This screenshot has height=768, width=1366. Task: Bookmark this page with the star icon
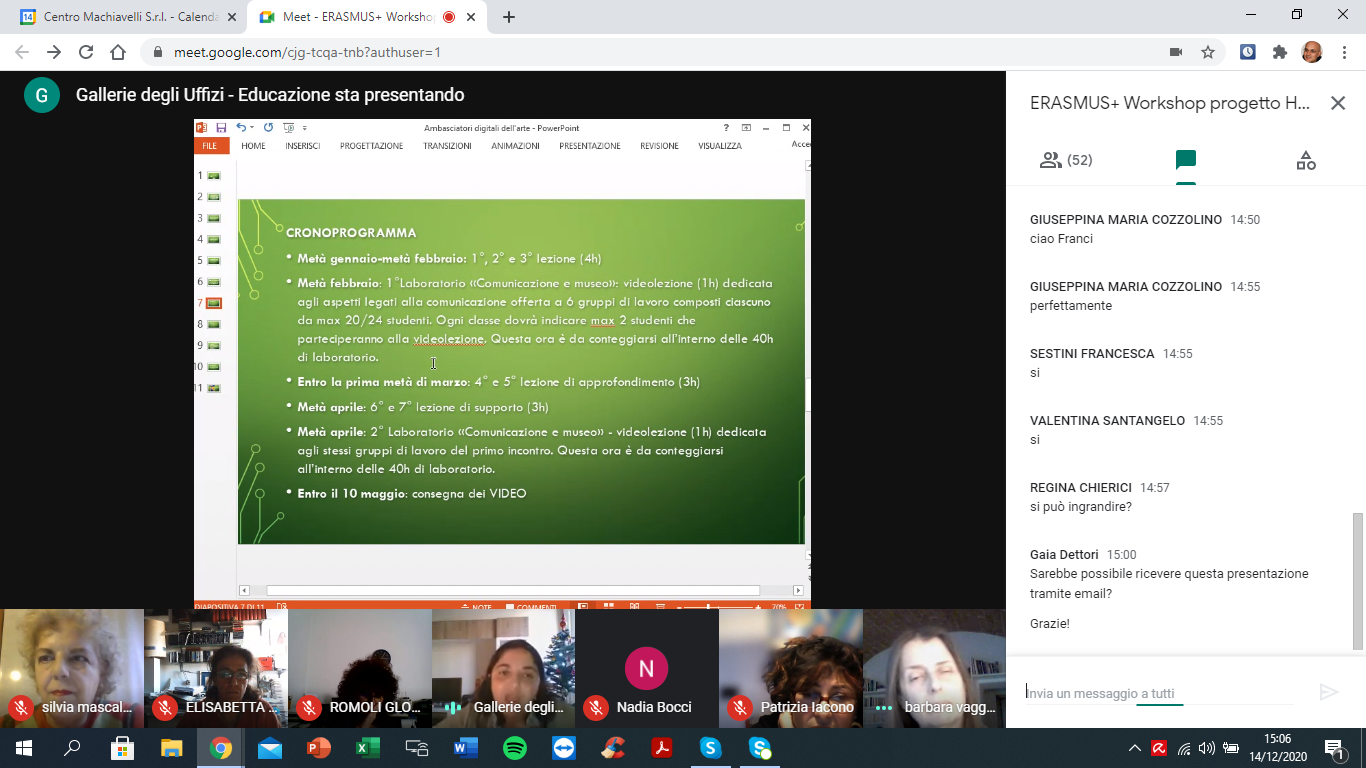(x=1208, y=52)
